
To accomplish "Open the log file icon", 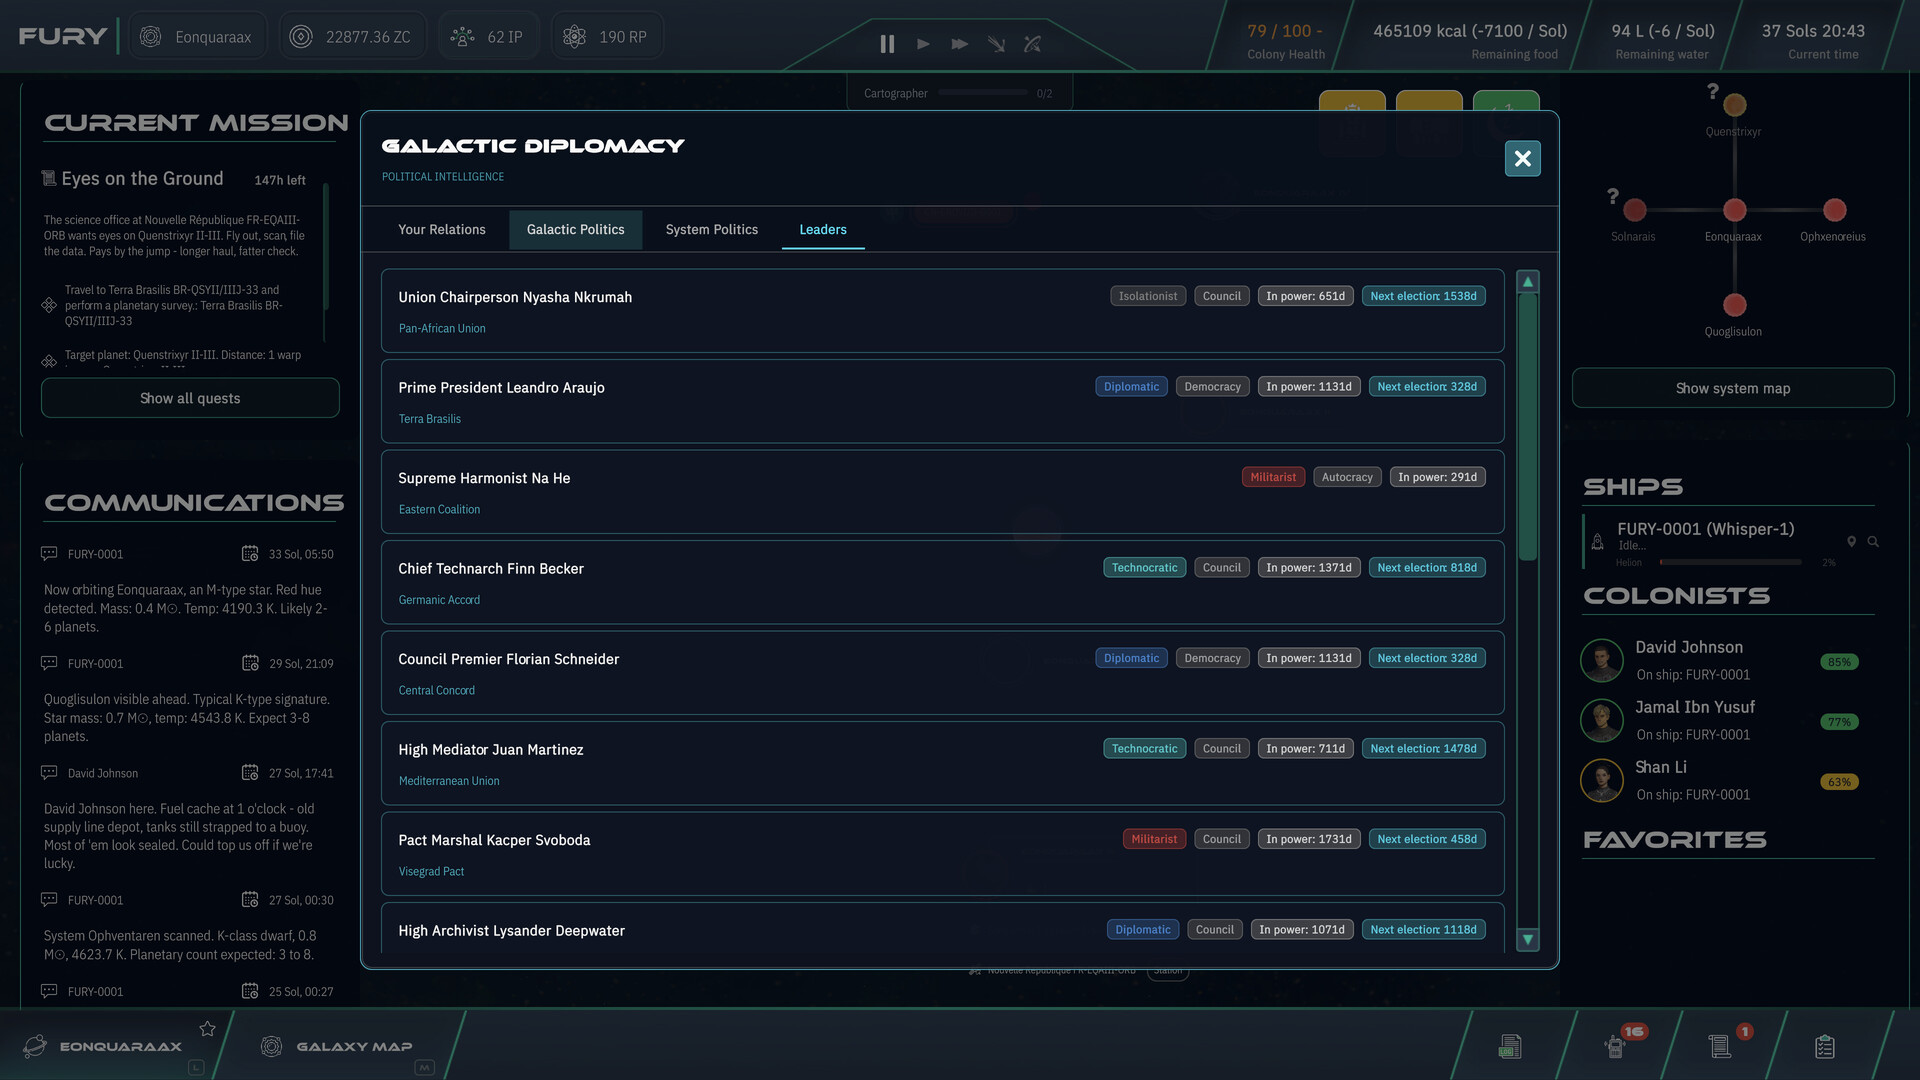I will [x=1510, y=1046].
